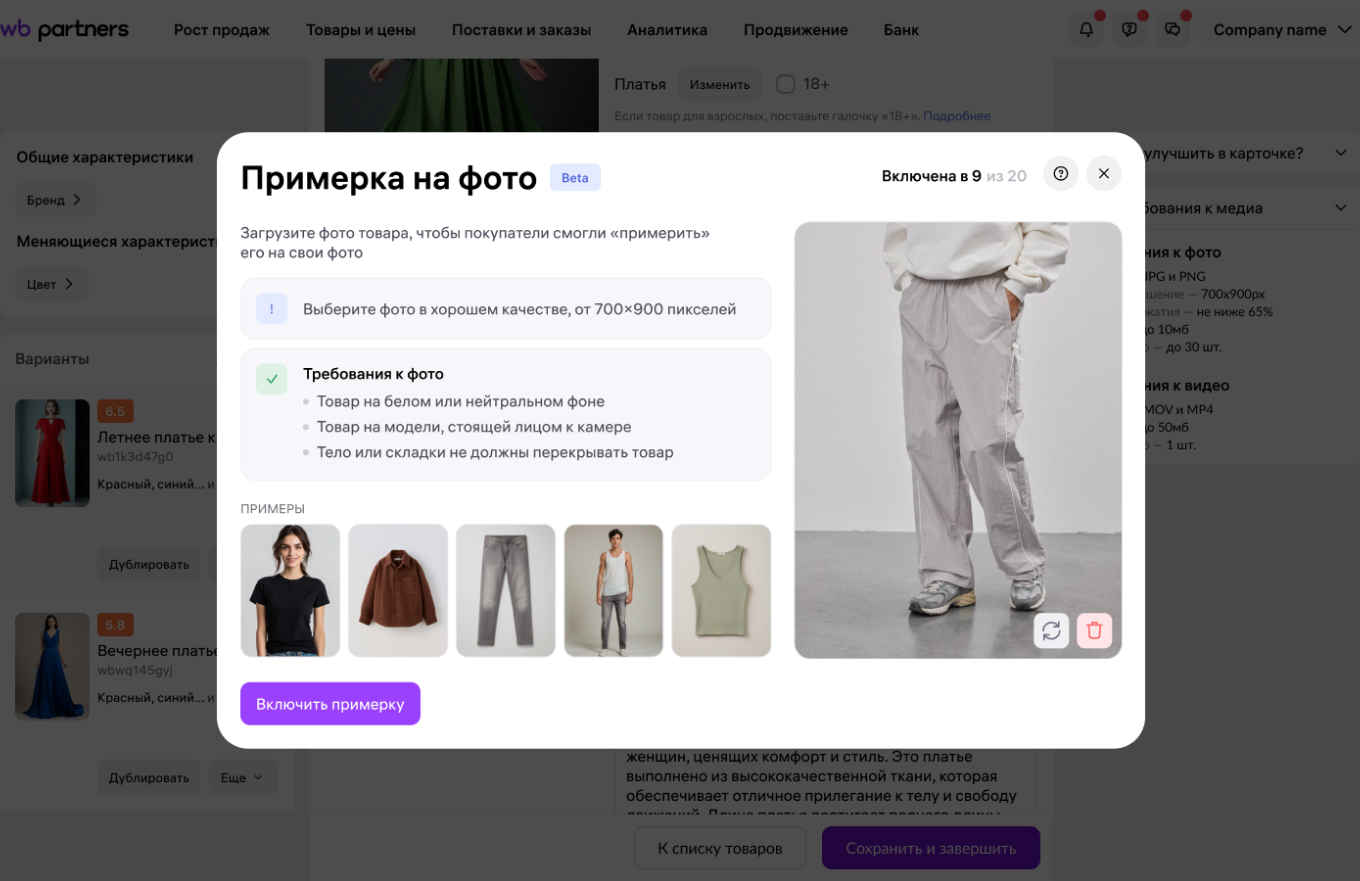This screenshot has height=881, width=1360.
Task: Delete the uploaded photo with the trash icon
Action: coord(1094,631)
